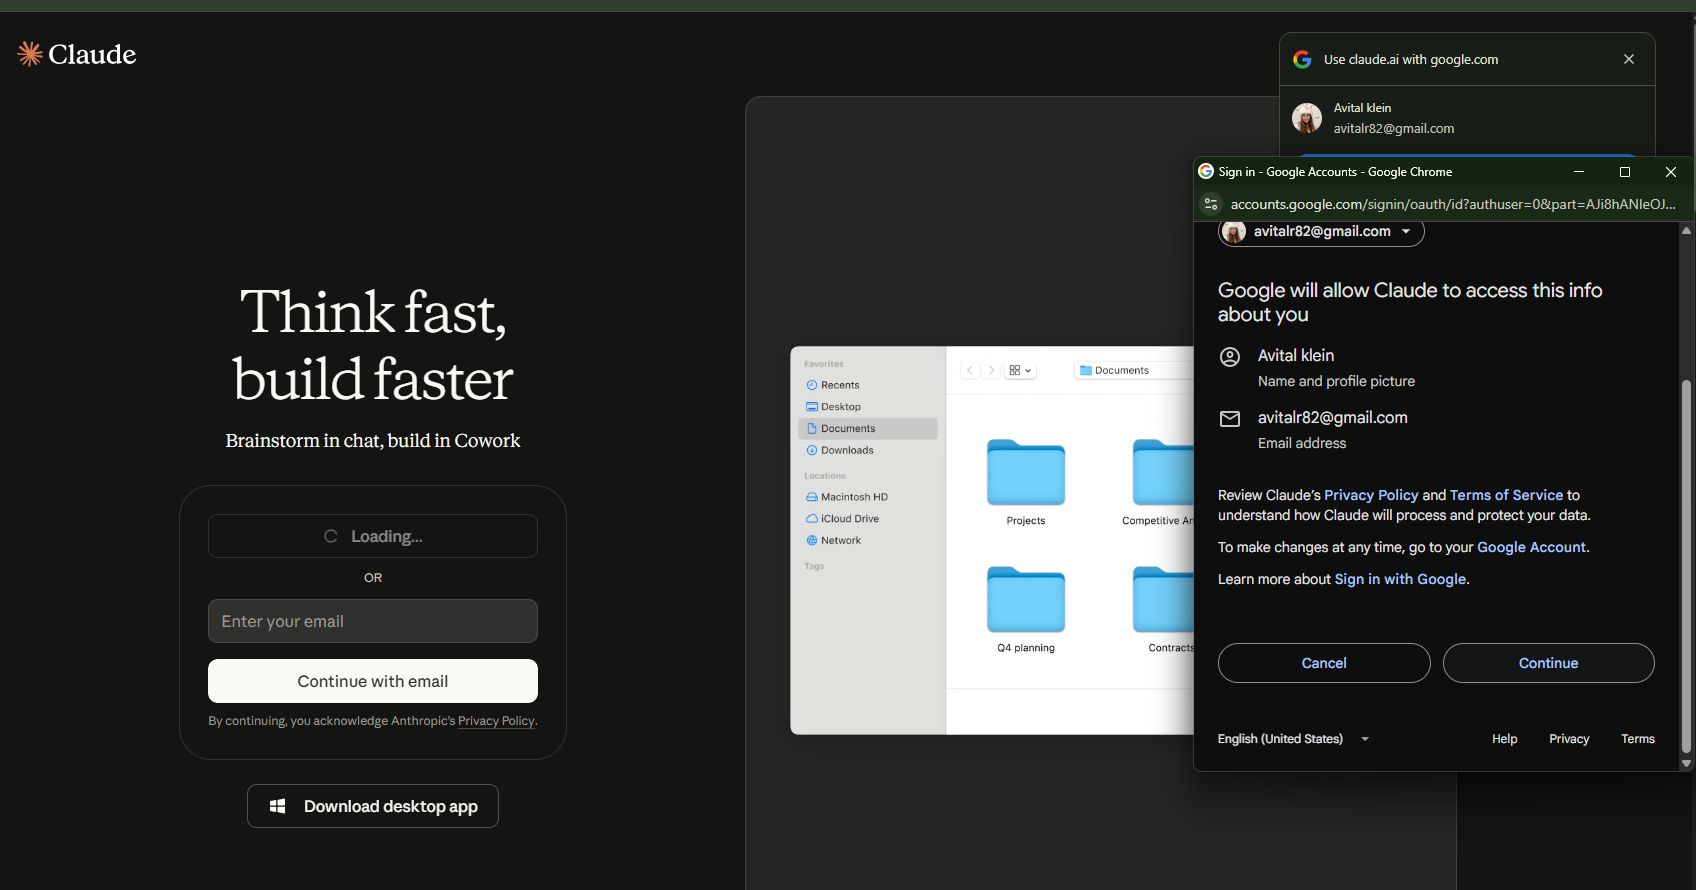1696x890 pixels.
Task: Click the 'Continue with email' button
Action: click(373, 681)
